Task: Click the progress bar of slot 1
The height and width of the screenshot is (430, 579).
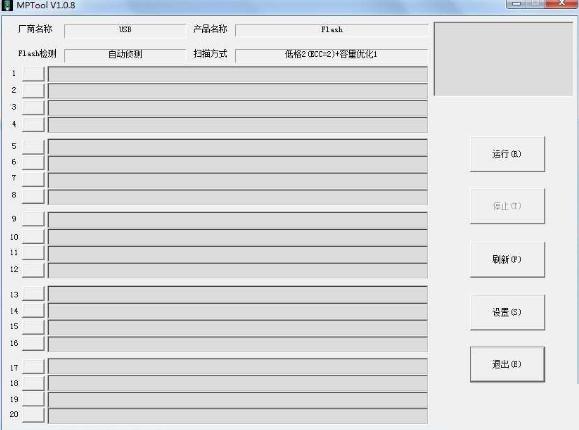Action: click(x=238, y=74)
